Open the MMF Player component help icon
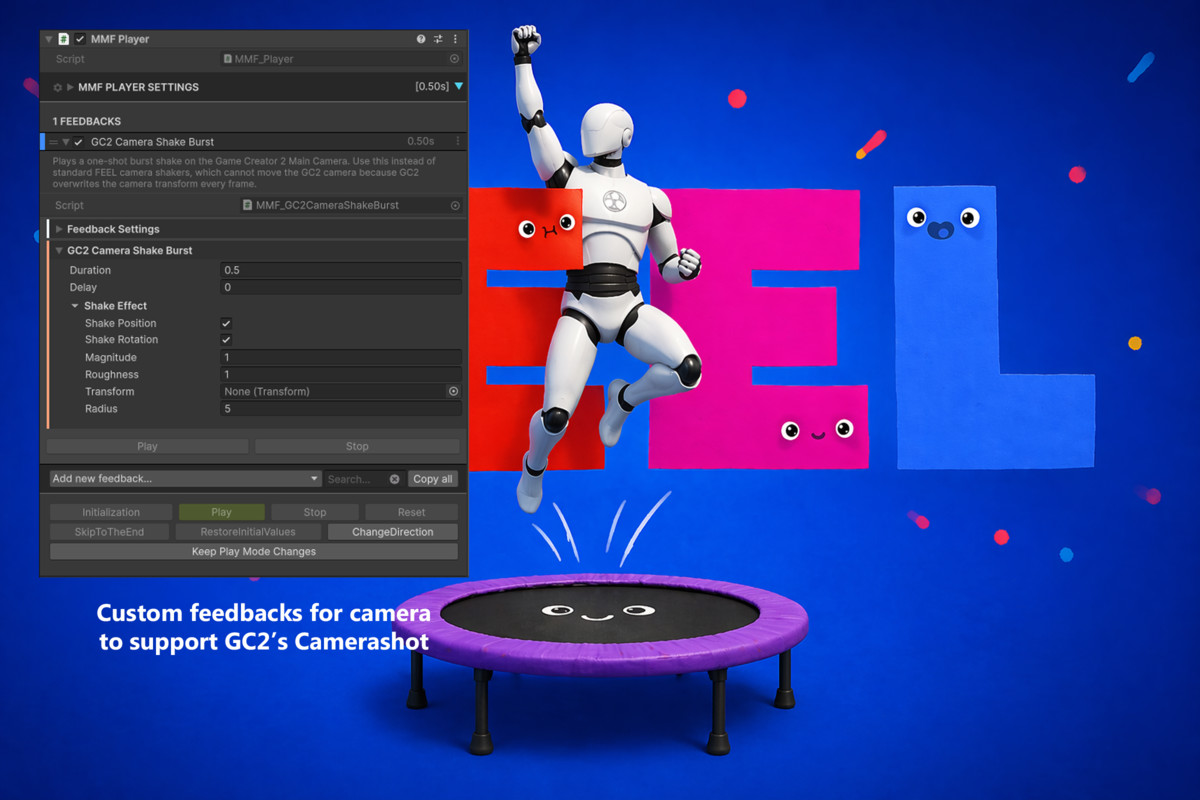 click(421, 39)
